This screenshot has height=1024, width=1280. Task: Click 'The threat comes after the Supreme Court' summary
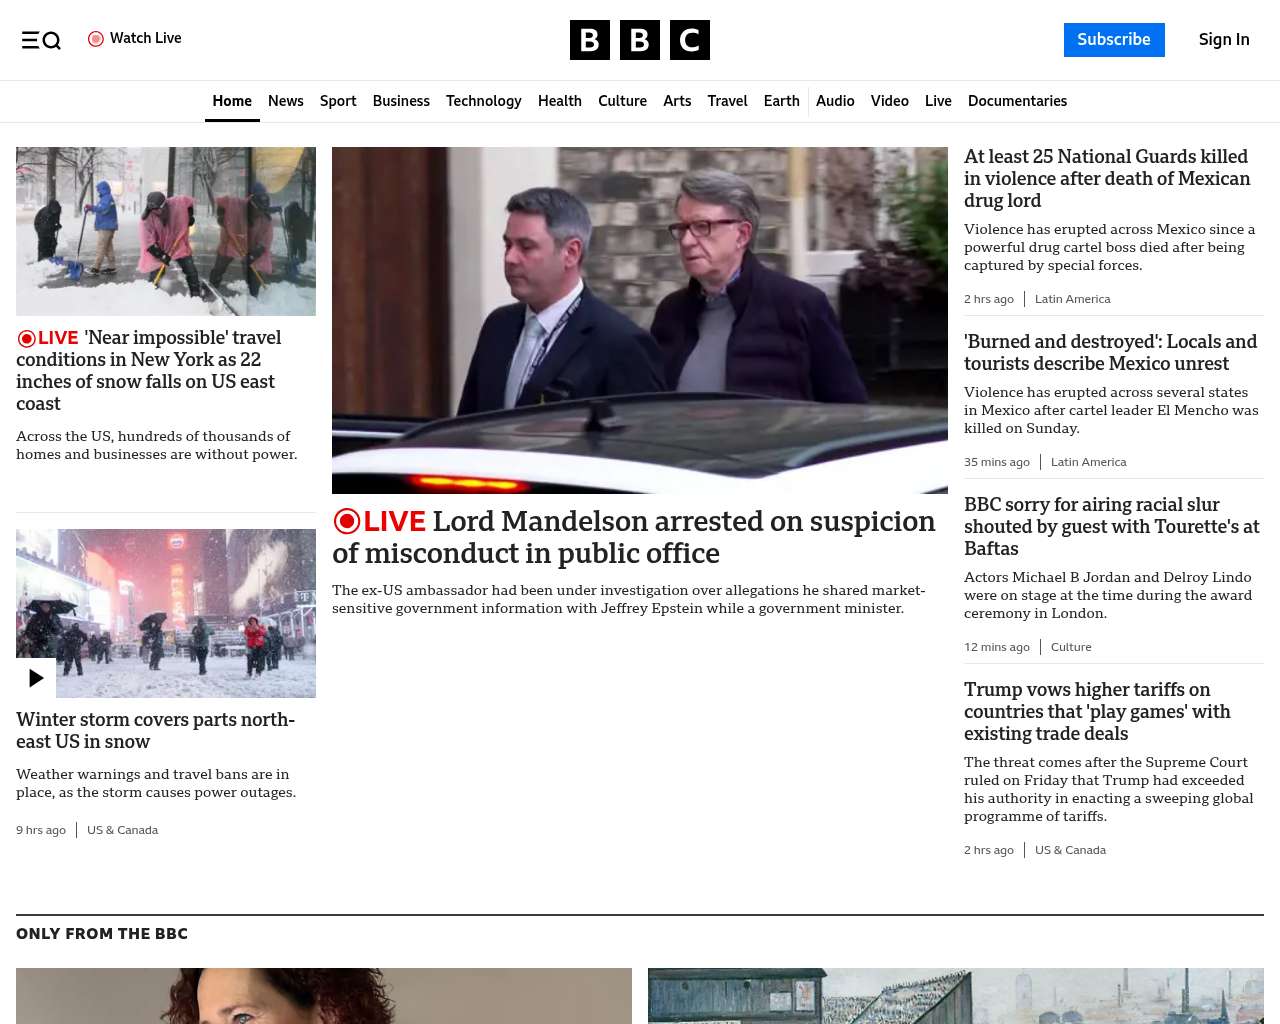pyautogui.click(x=1108, y=789)
